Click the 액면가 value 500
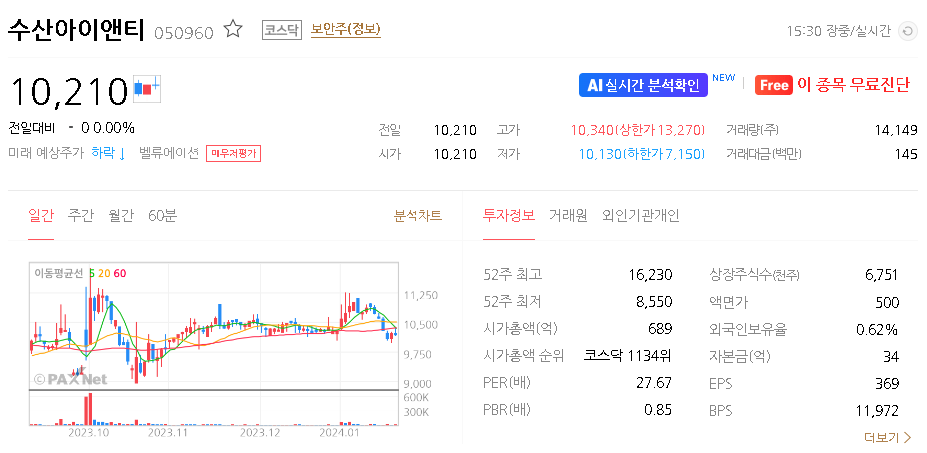This screenshot has width=927, height=453. coord(887,303)
